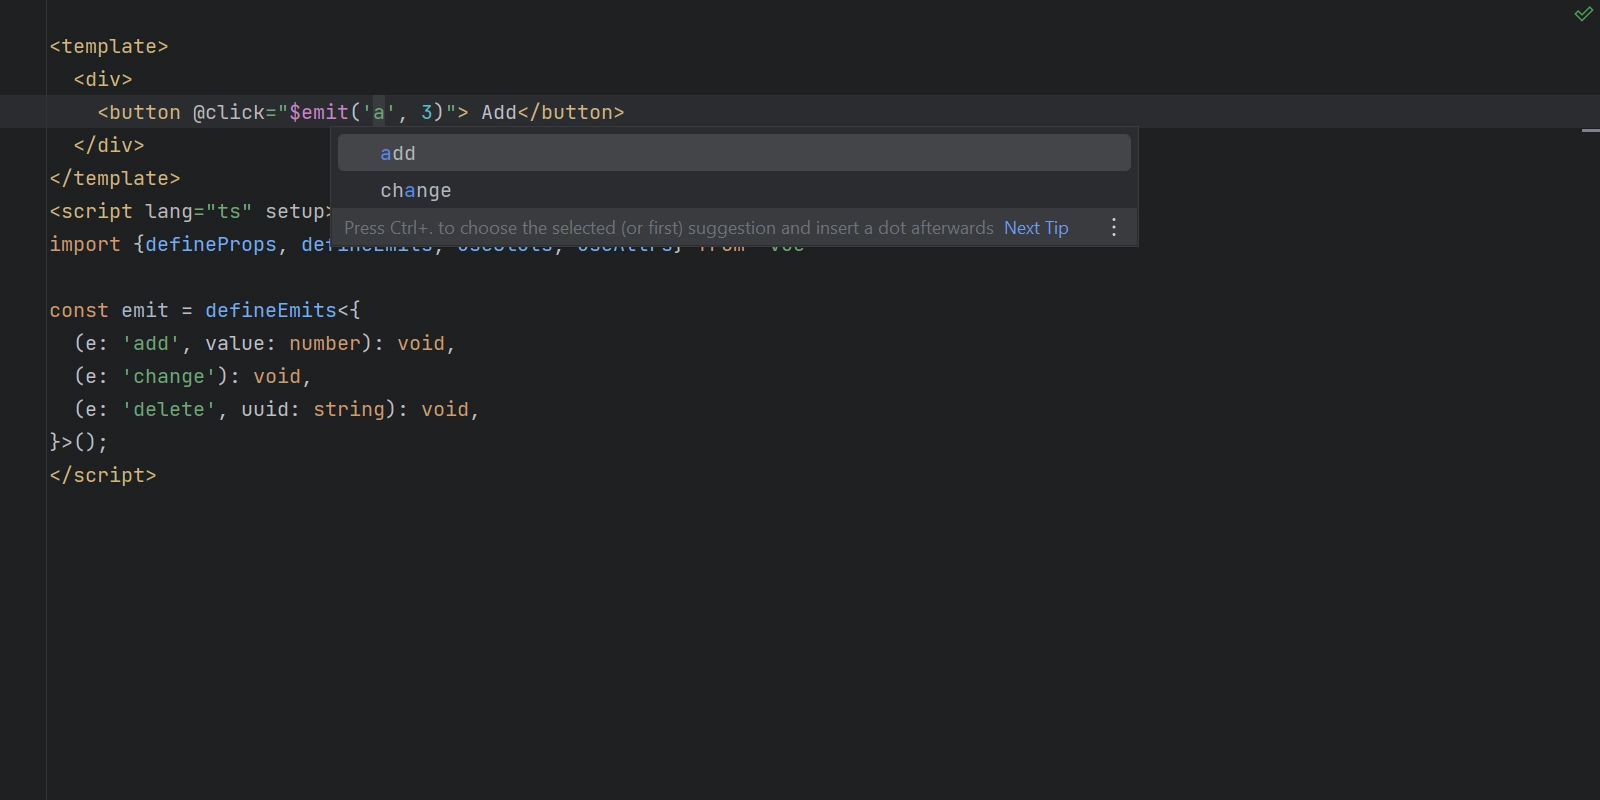Image resolution: width=1600 pixels, height=800 pixels.
Task: Choose the 'change' completion suggestion
Action: (x=734, y=190)
